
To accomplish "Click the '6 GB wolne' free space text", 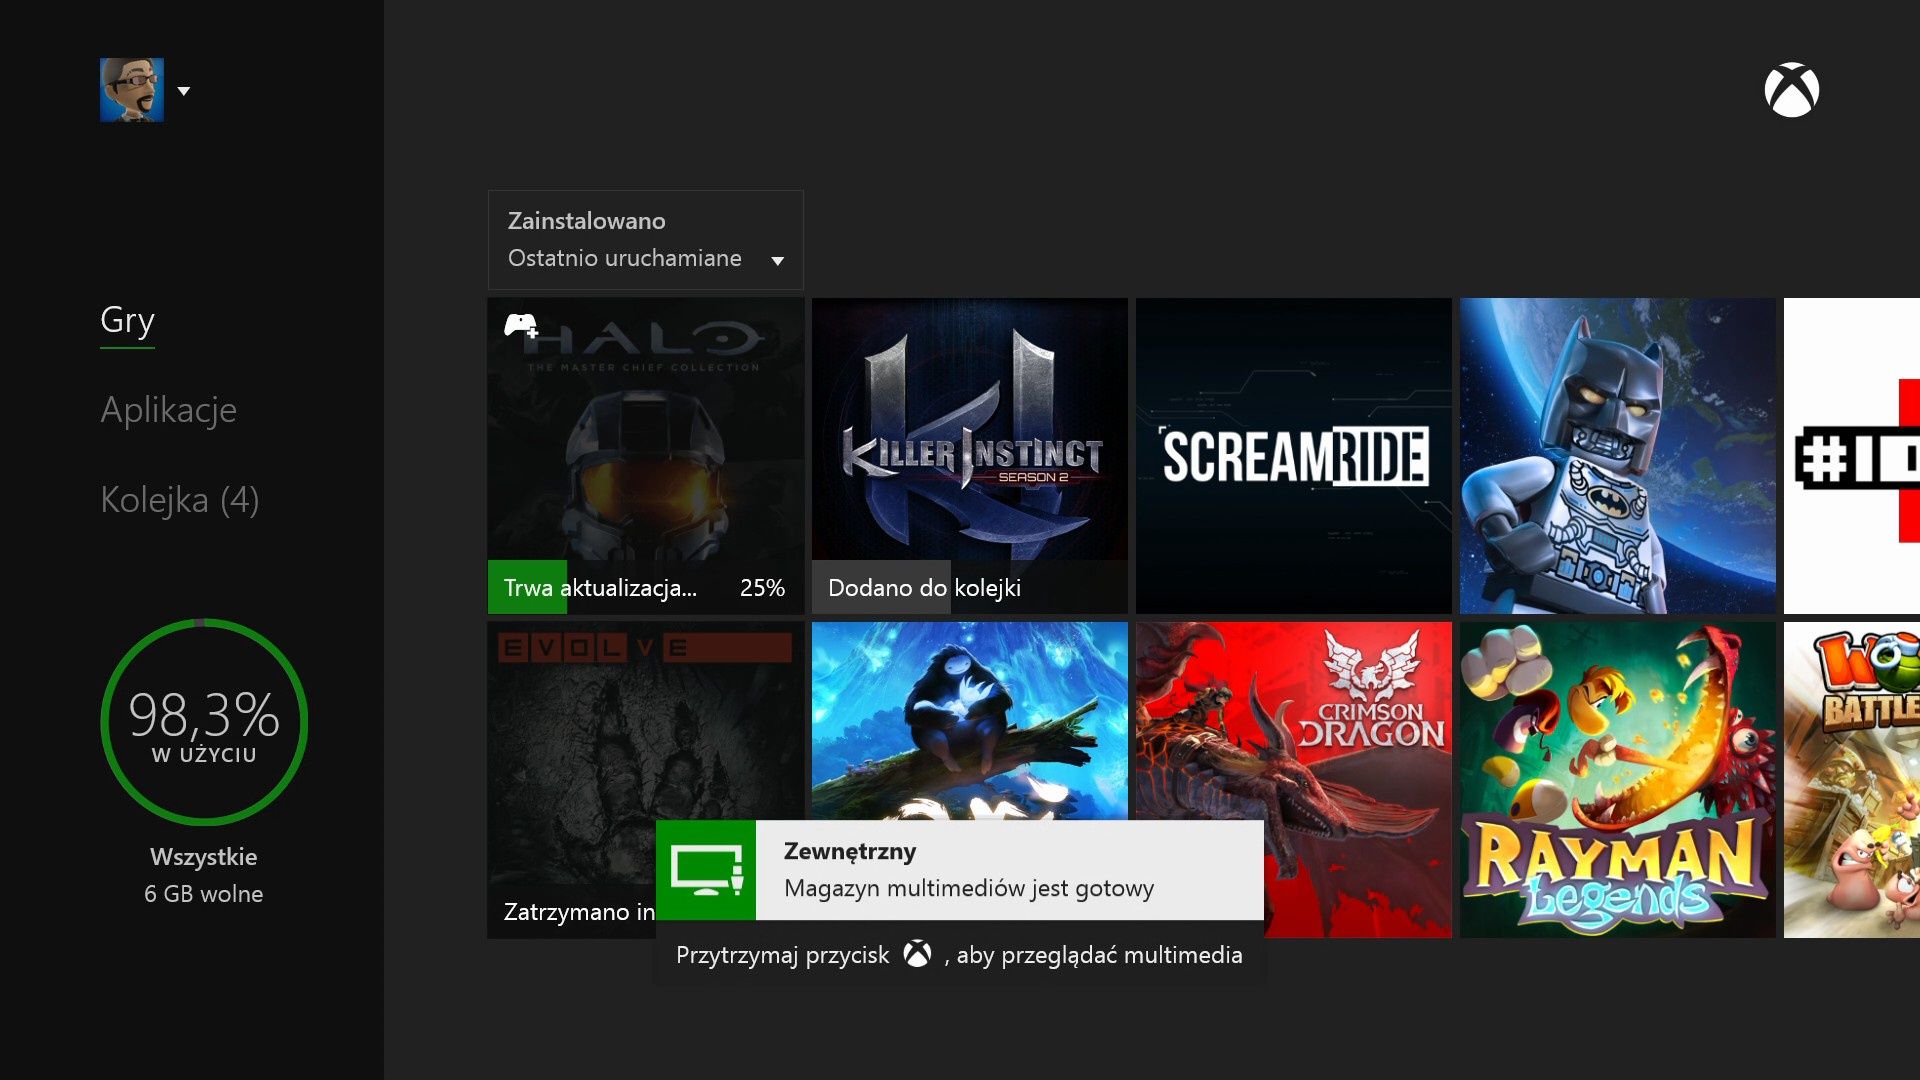I will click(204, 894).
